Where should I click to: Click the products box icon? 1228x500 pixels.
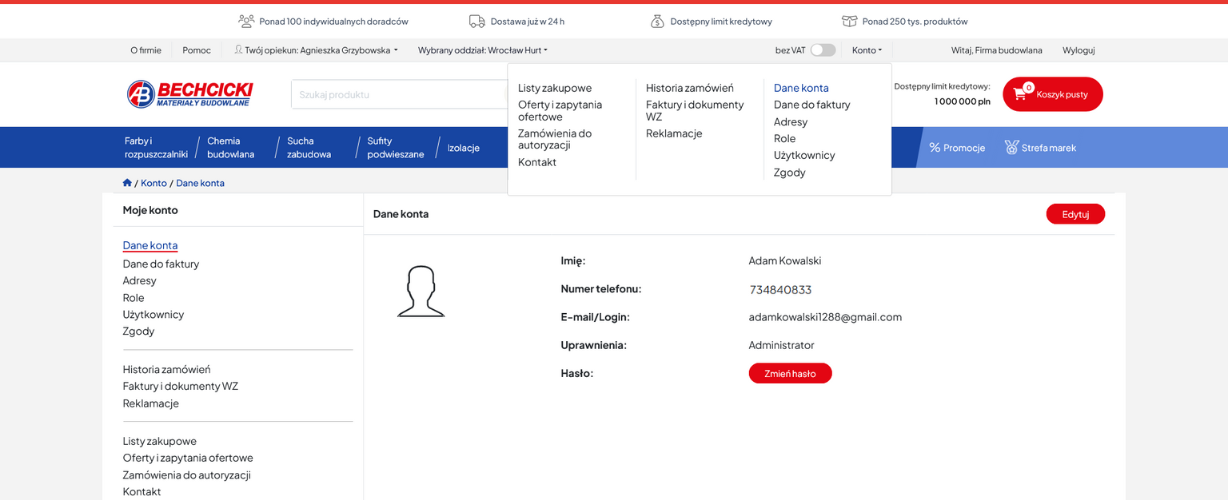coord(850,21)
